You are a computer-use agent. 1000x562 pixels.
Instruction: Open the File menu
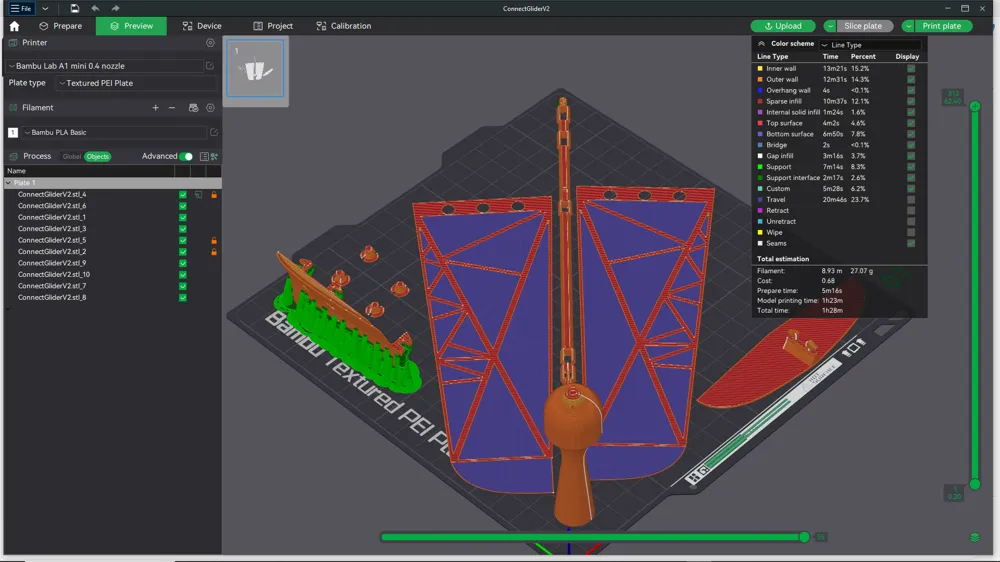[20, 8]
